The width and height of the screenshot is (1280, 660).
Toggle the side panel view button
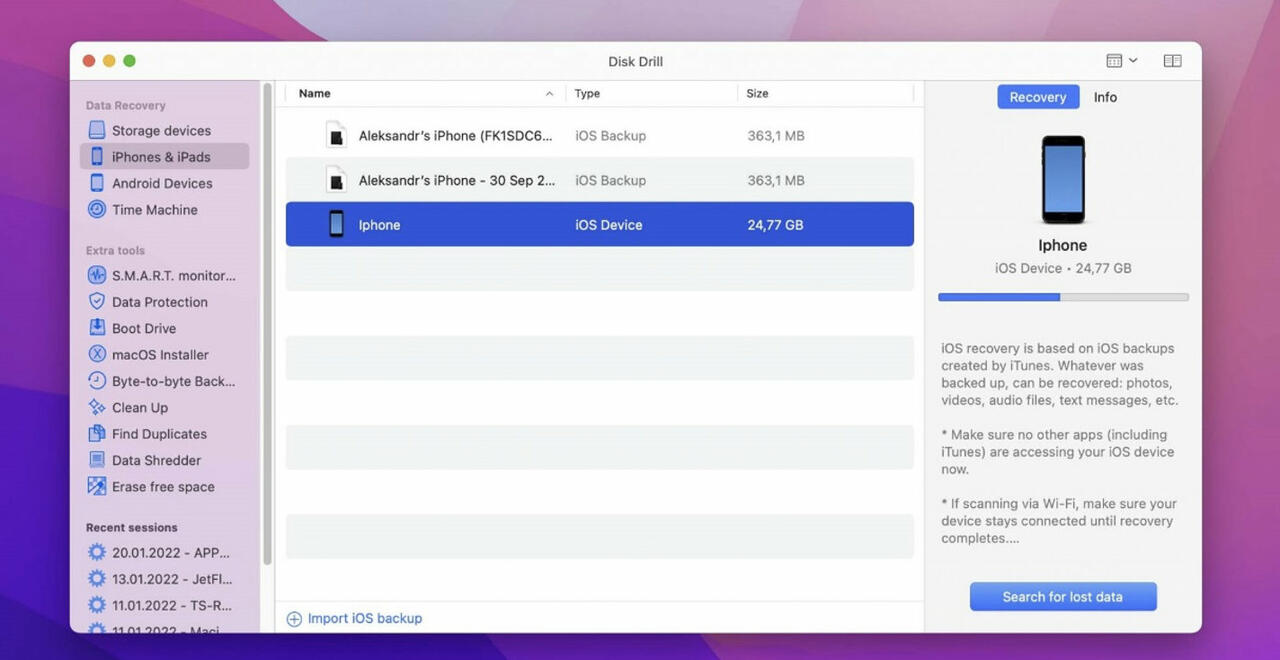click(x=1172, y=61)
